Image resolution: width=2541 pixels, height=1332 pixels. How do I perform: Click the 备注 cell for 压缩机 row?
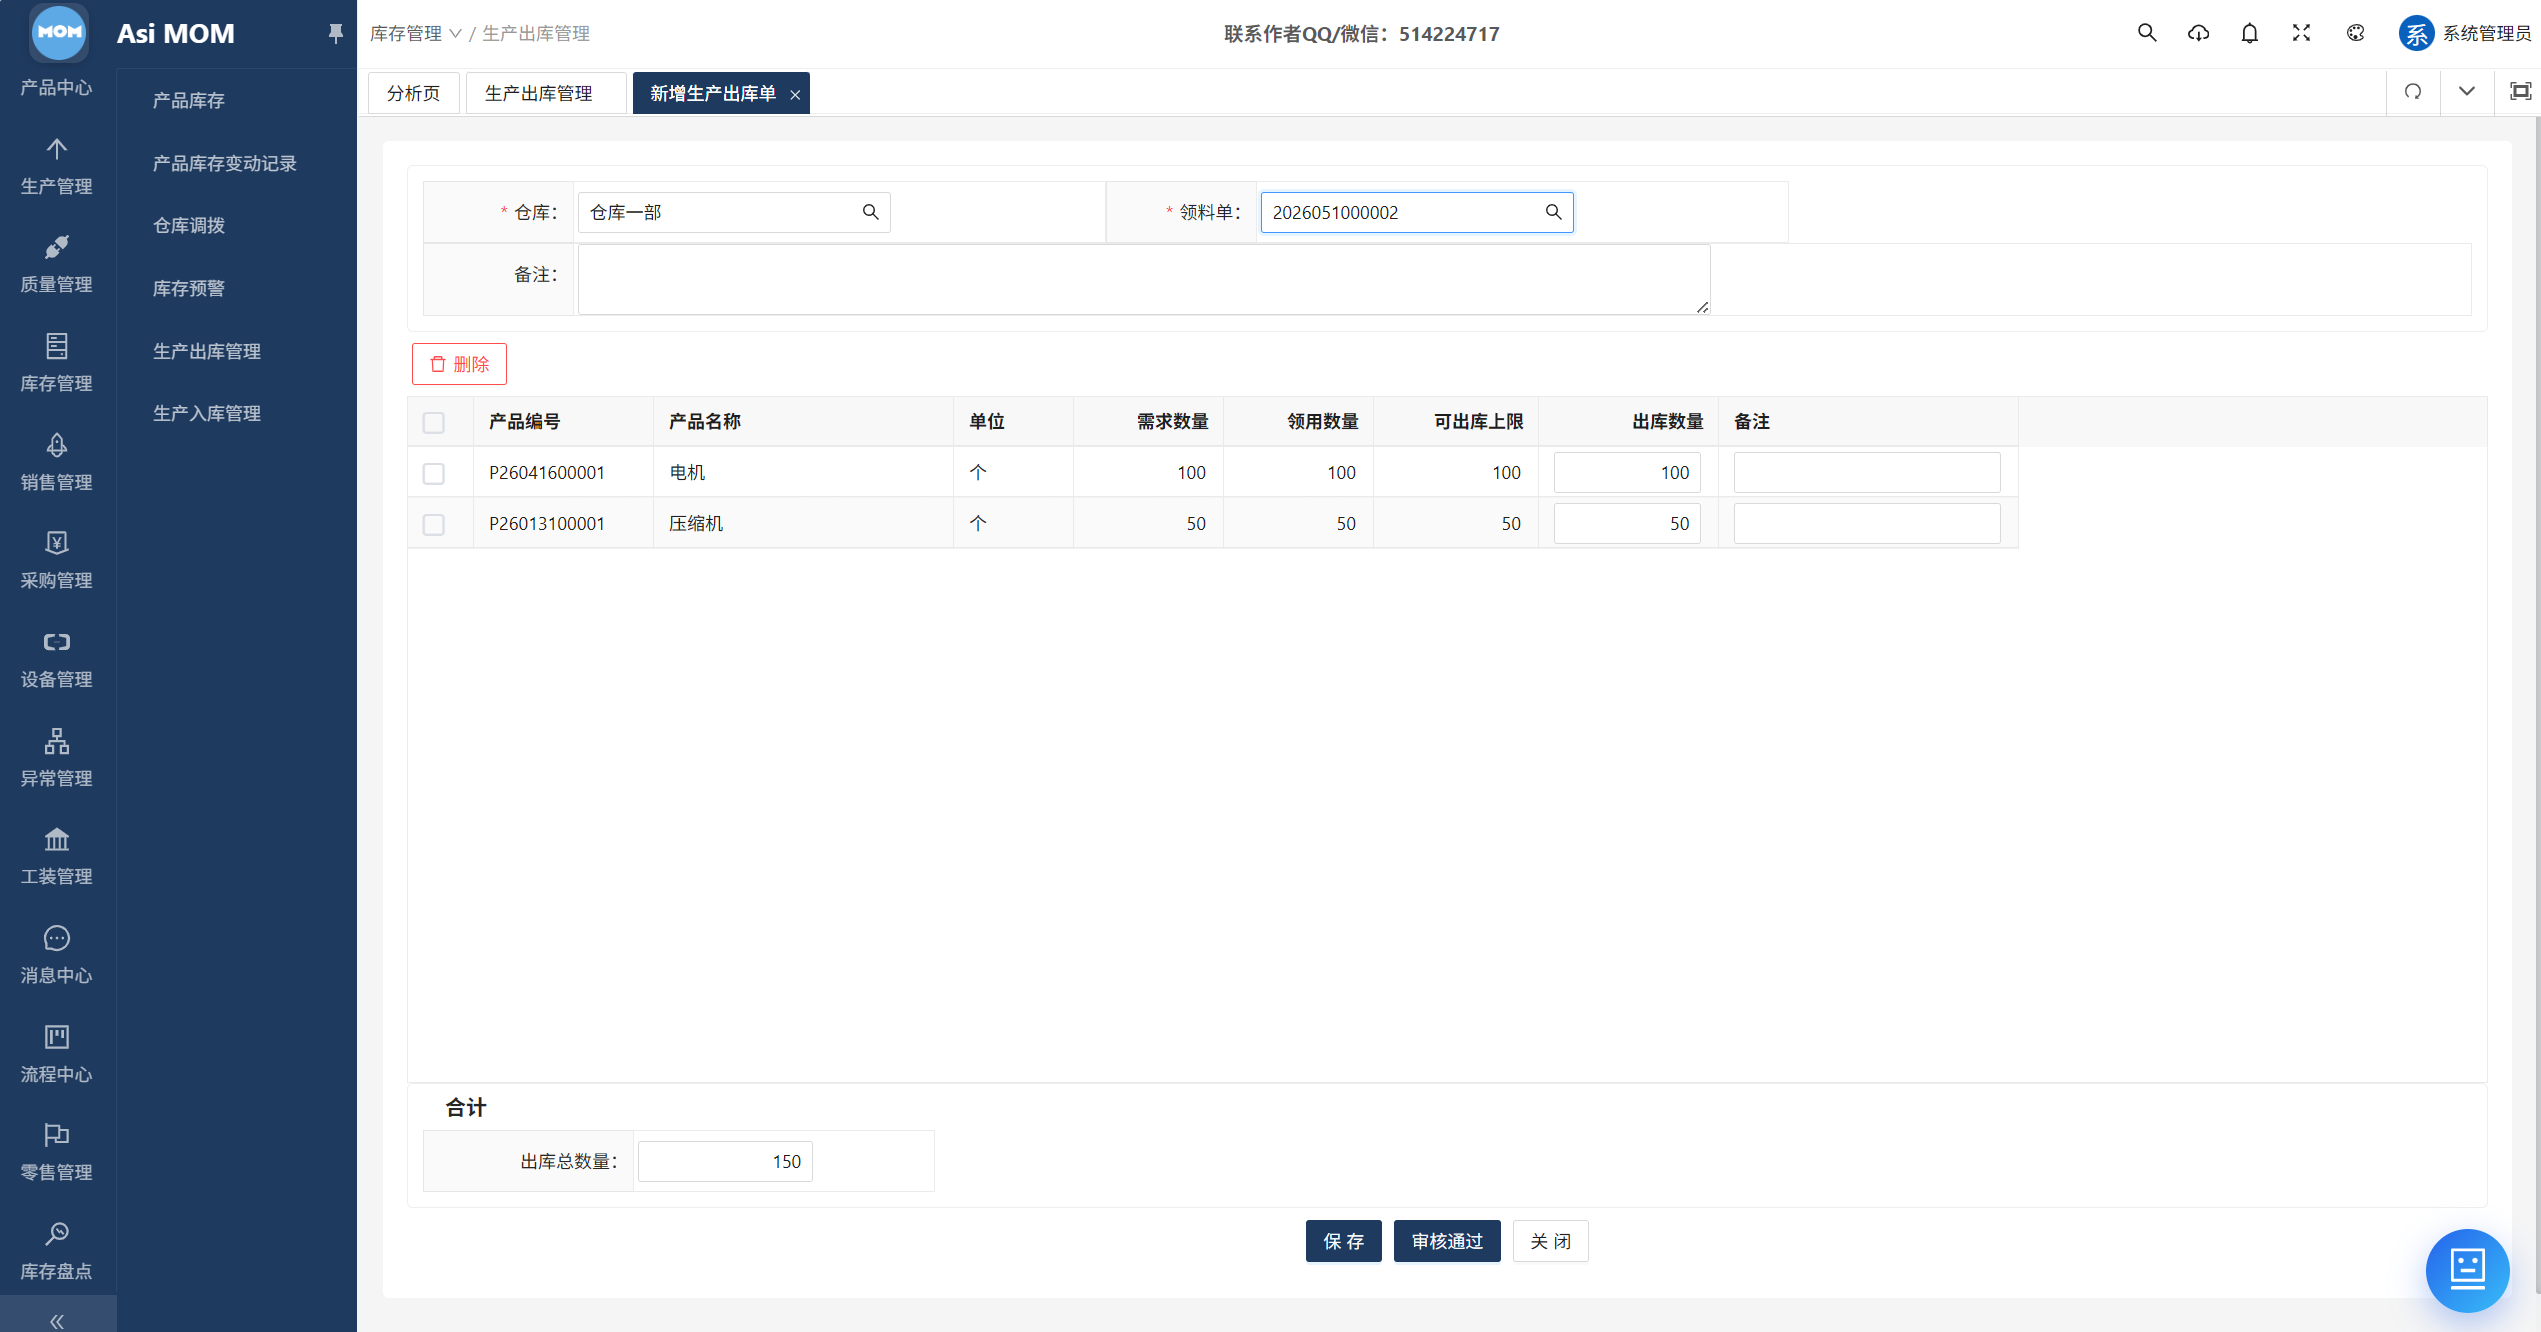click(x=1867, y=523)
